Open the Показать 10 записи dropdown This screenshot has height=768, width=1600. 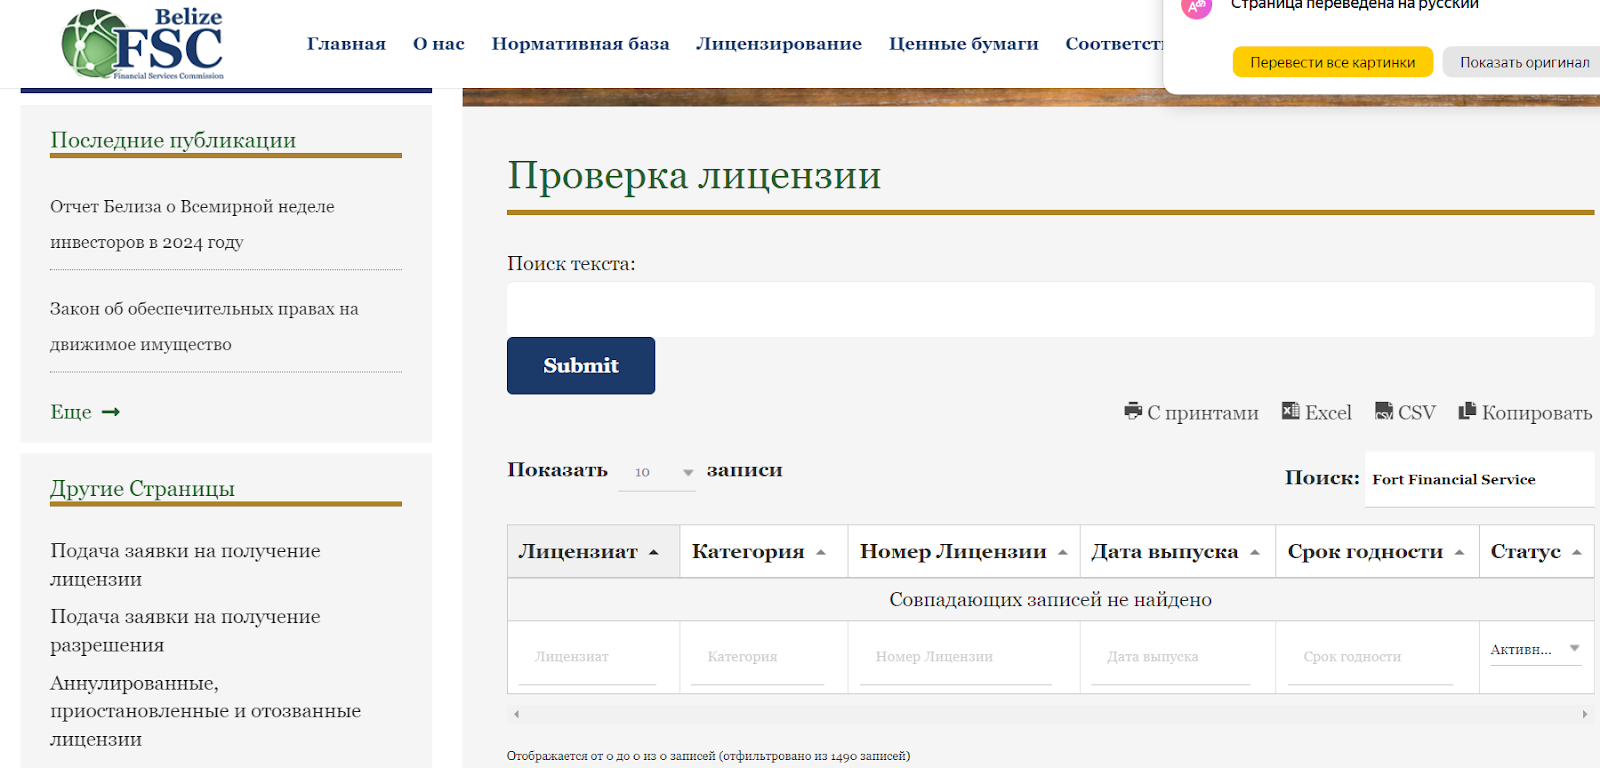[x=656, y=472]
